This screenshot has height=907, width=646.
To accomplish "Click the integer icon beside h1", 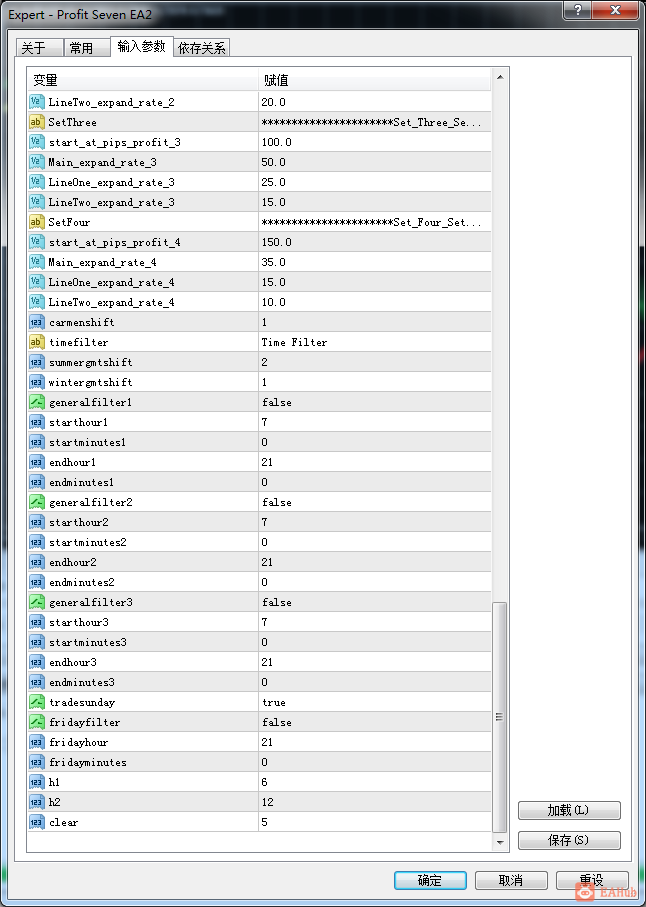I will click(x=36, y=782).
